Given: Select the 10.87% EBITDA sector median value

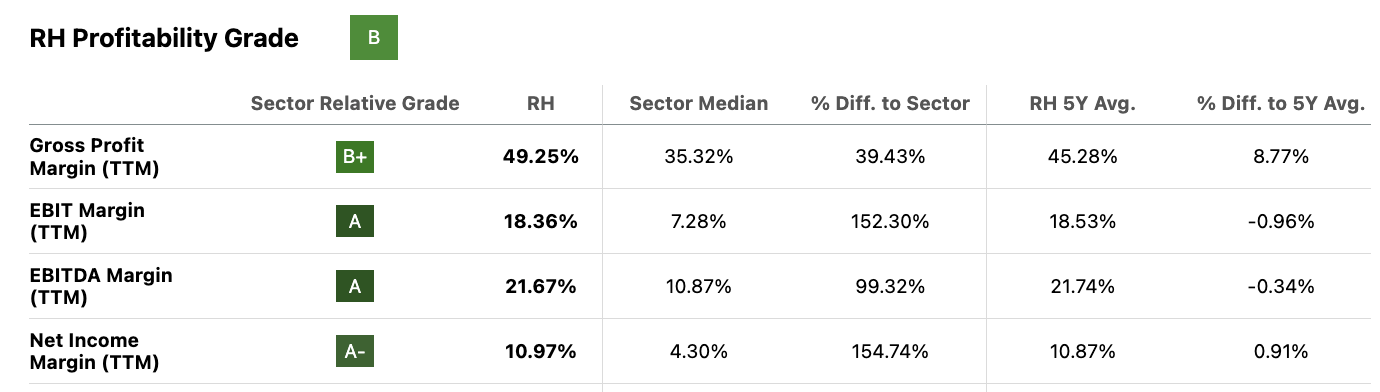Looking at the screenshot, I should (x=699, y=287).
